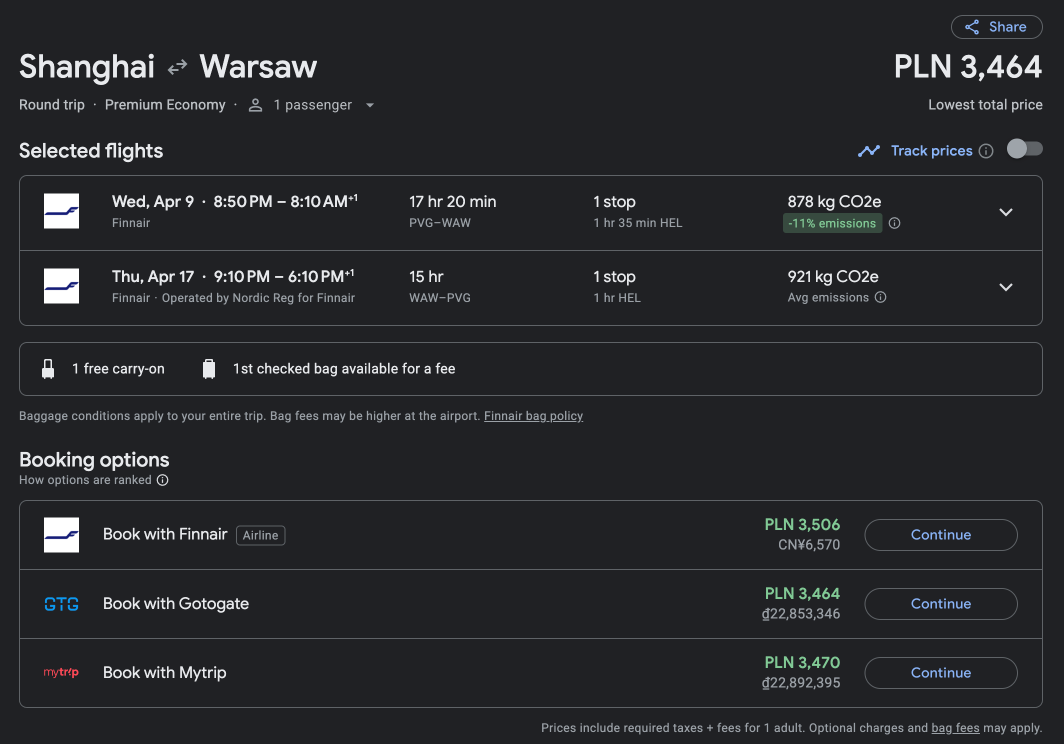1064x744 pixels.
Task: Continue booking with Gotogate
Action: (940, 603)
